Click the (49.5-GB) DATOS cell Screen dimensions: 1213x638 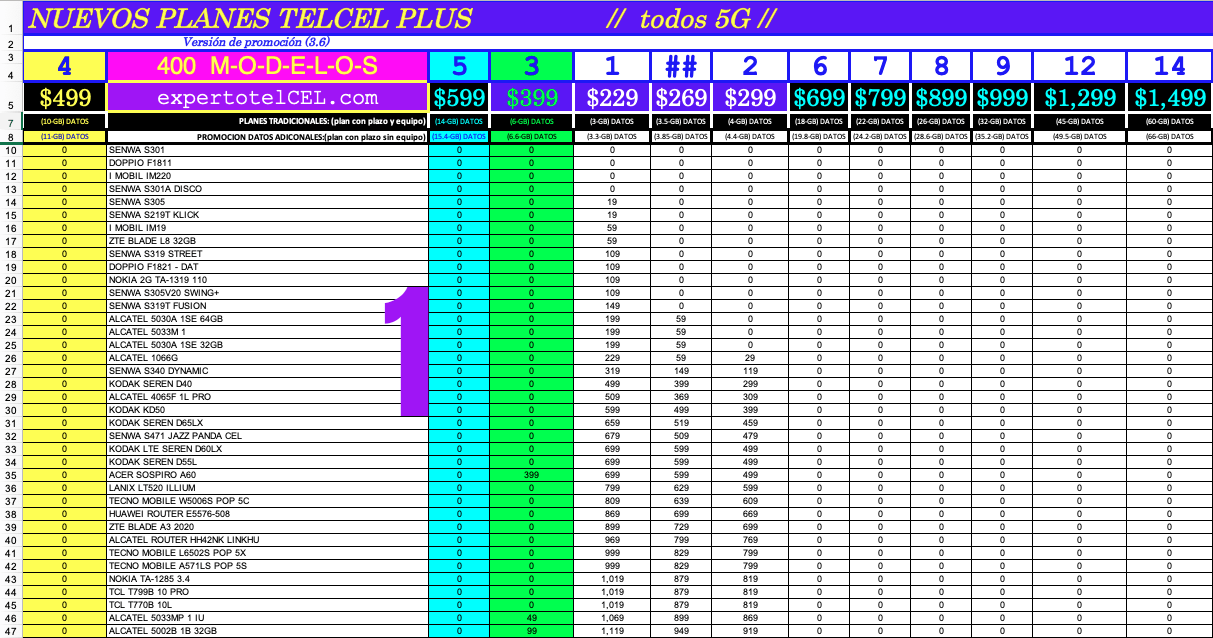coord(1079,136)
